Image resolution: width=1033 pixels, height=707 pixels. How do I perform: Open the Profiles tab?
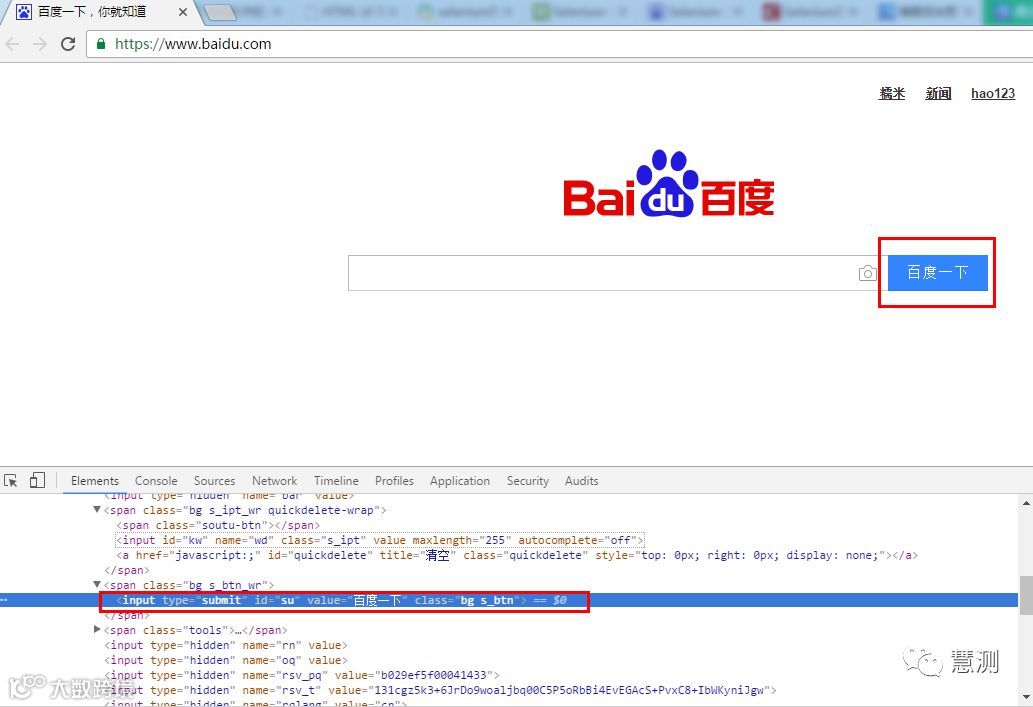(394, 481)
